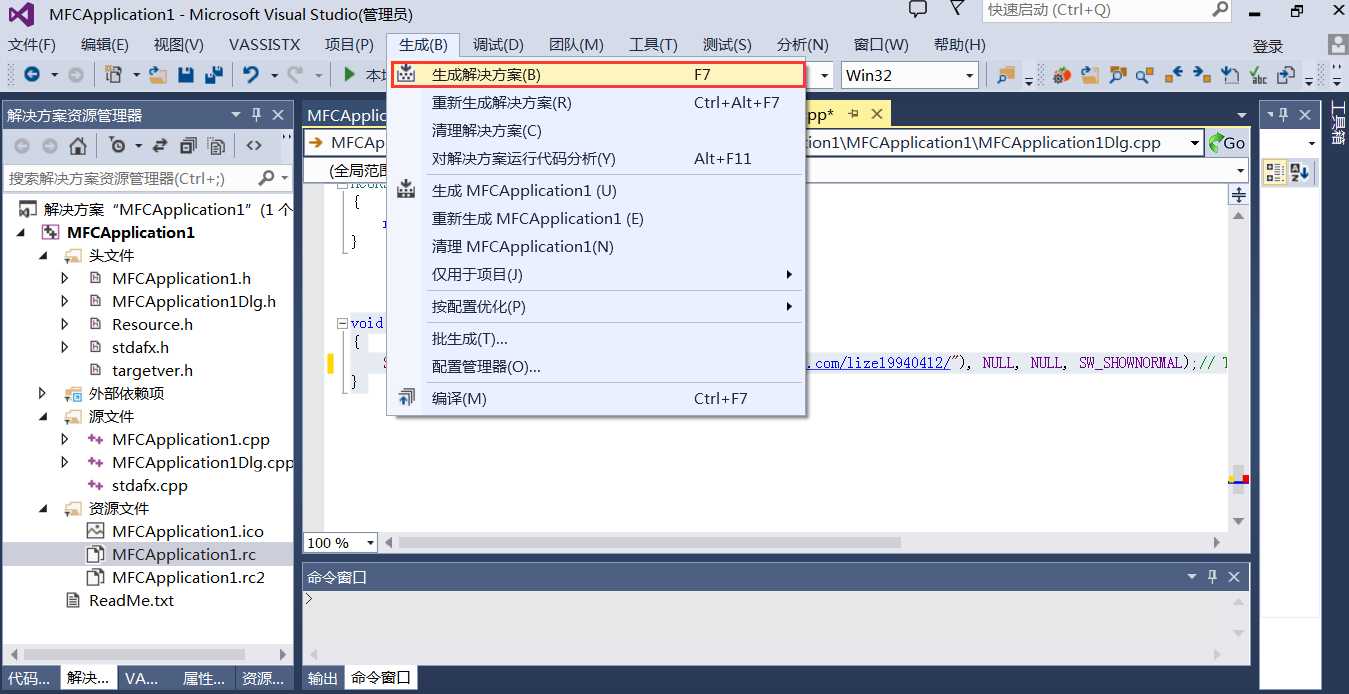This screenshot has height=694, width=1349.
Task: Click the go to next scope icon
Action: (1202, 75)
